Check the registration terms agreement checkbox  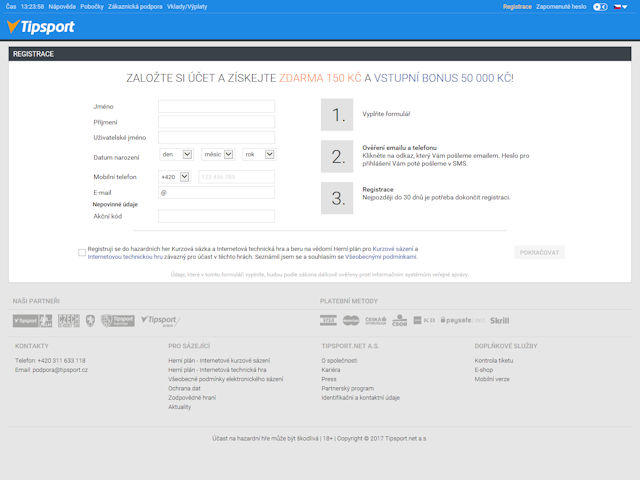[x=82, y=253]
